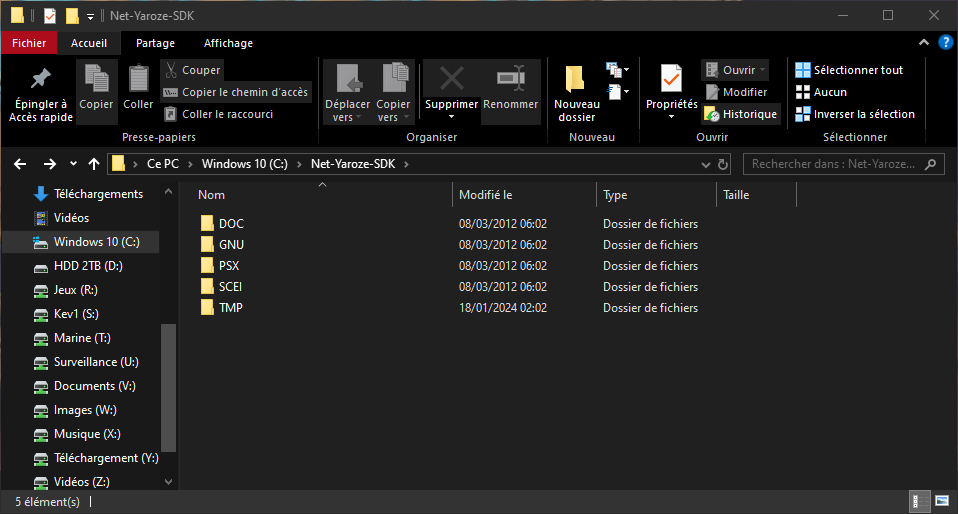Click the Supprimer red X icon

click(x=452, y=79)
